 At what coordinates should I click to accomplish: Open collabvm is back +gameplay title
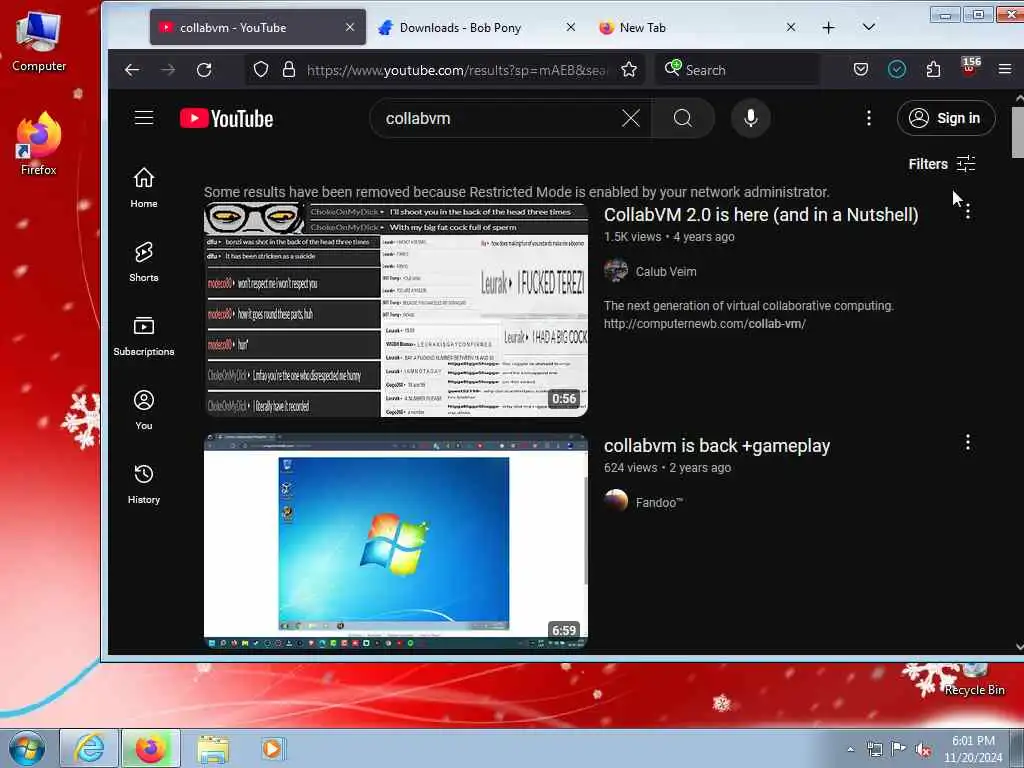[717, 446]
